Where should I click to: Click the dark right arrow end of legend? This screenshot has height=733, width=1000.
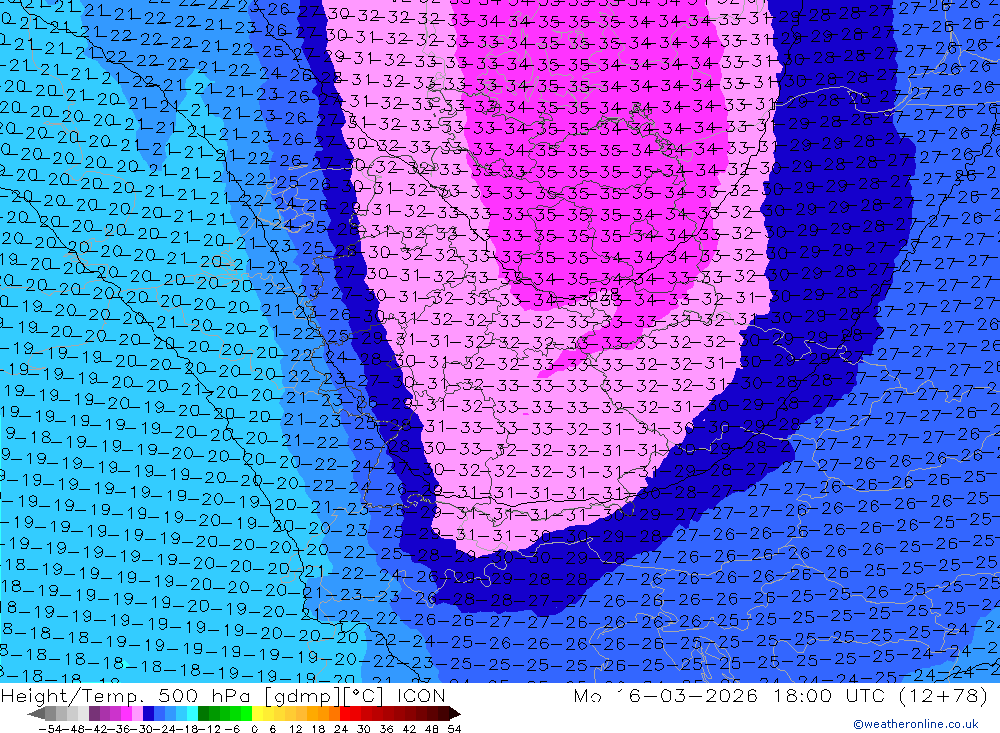455,714
